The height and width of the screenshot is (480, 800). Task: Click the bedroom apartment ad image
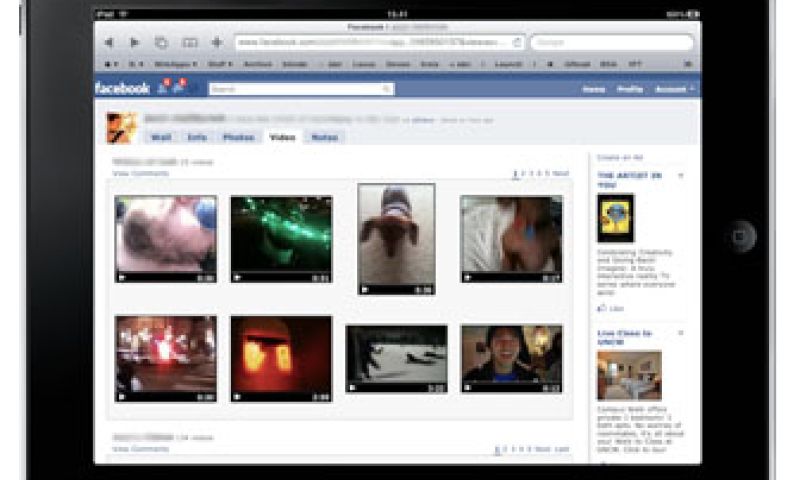coord(630,375)
